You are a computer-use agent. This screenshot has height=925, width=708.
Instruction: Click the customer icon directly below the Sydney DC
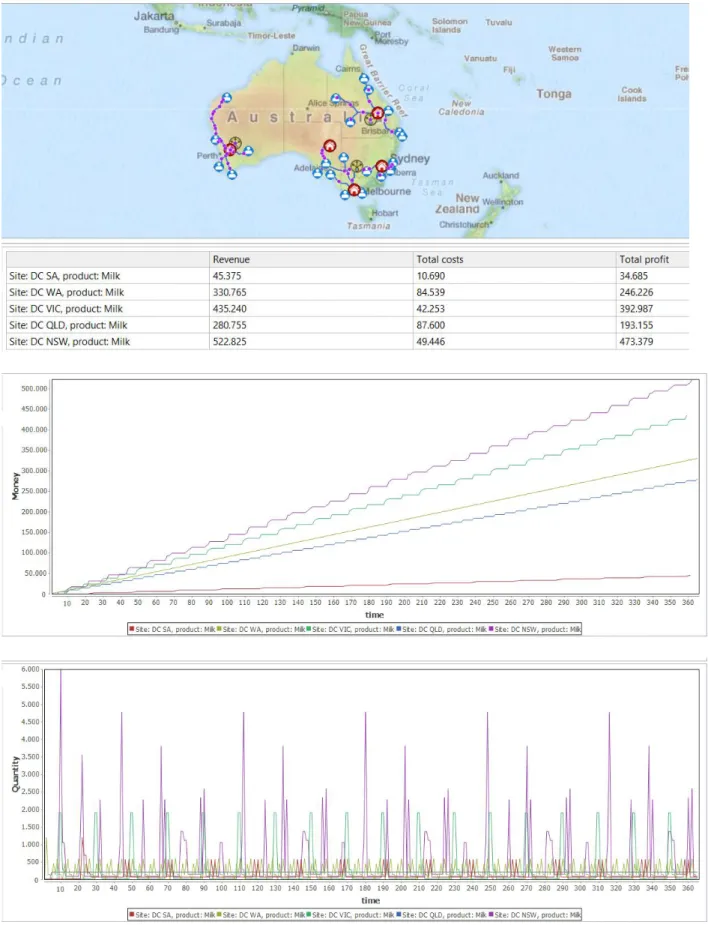[381, 176]
